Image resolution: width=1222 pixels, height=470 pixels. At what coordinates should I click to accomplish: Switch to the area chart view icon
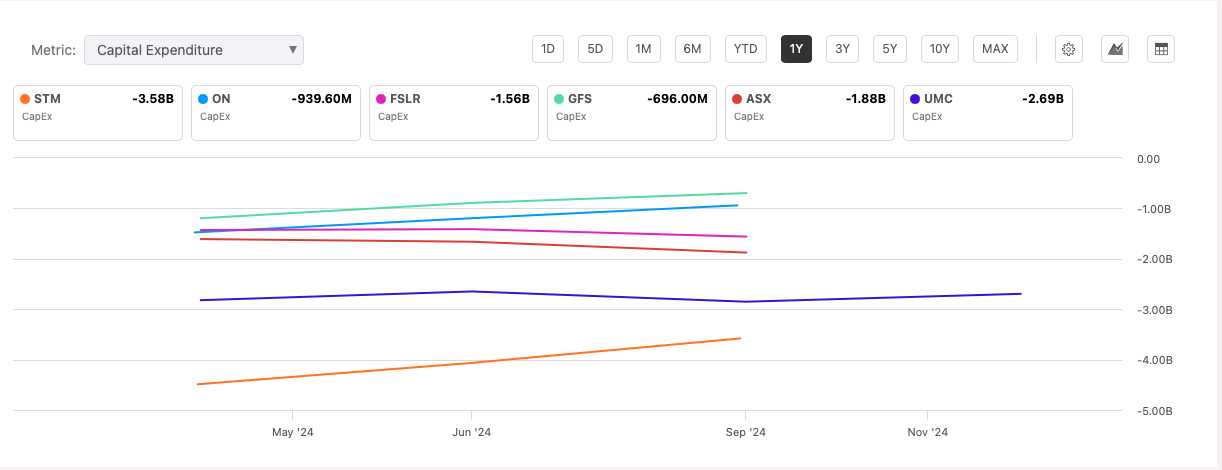[1115, 49]
